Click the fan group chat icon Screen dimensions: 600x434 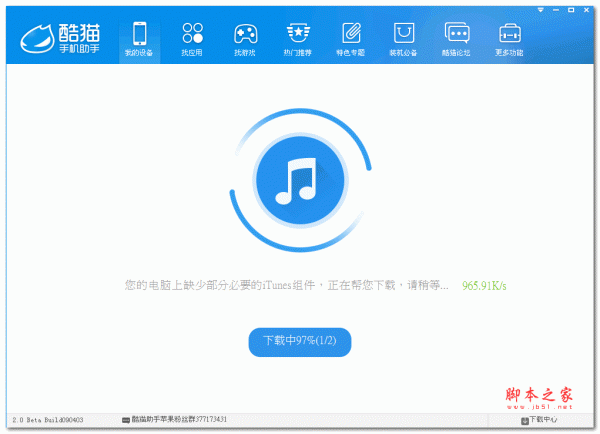pos(126,420)
